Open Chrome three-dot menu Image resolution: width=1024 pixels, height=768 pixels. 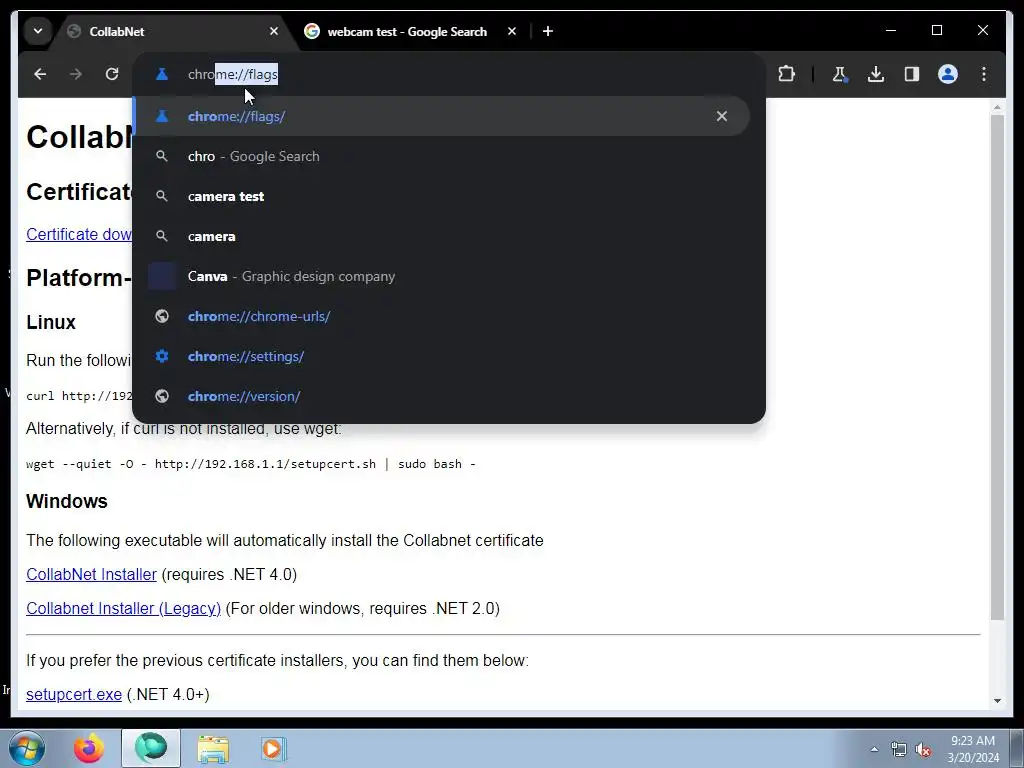984,74
